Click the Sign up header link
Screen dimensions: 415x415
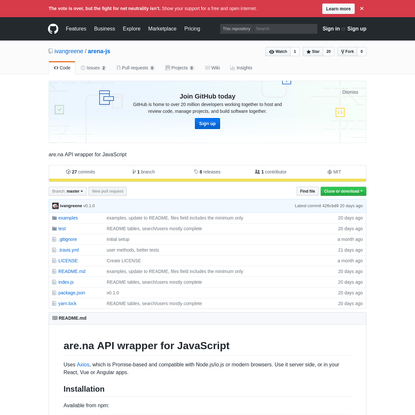point(357,29)
